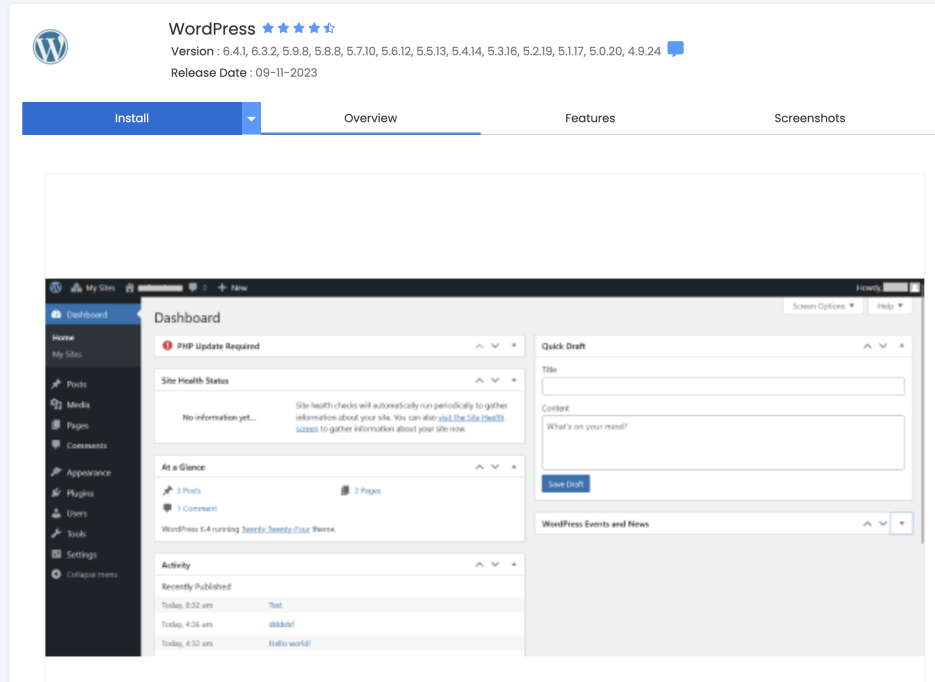Click the Collapse menu icon
The image size is (935, 682).
(x=56, y=574)
